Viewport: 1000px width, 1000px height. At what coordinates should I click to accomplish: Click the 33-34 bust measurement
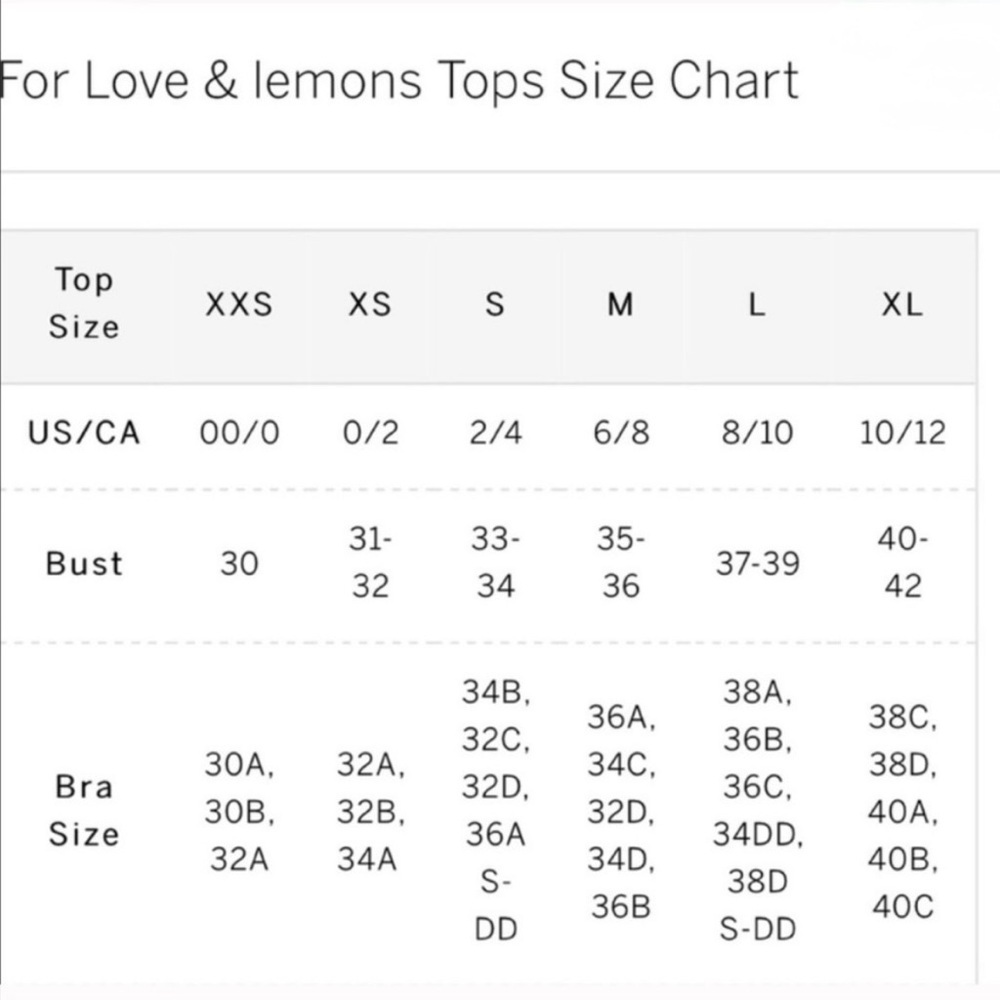495,563
